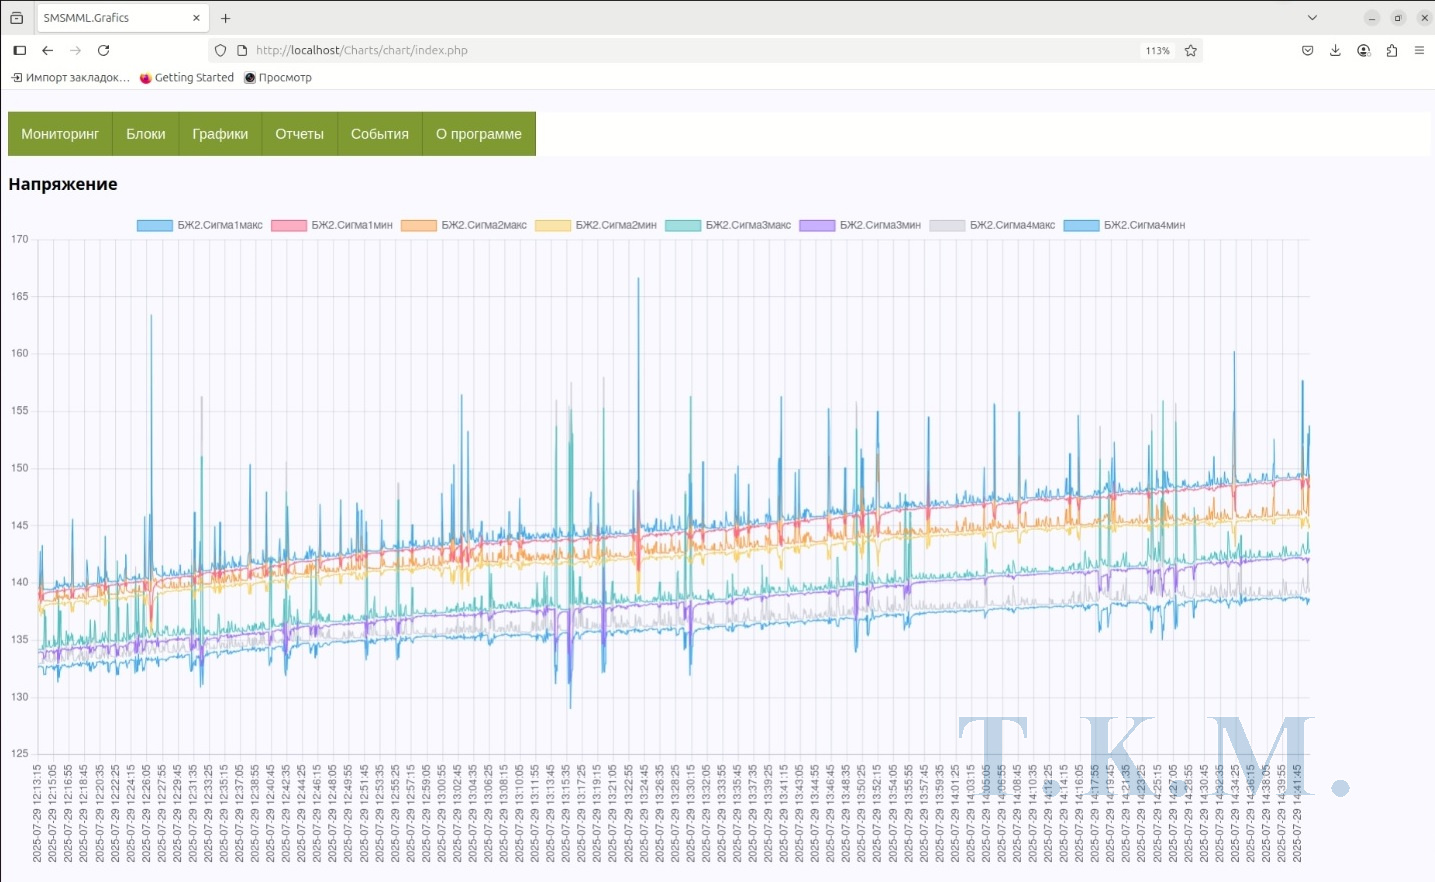This screenshot has width=1435, height=882.
Task: Bookmark this page with star icon
Action: [1190, 50]
